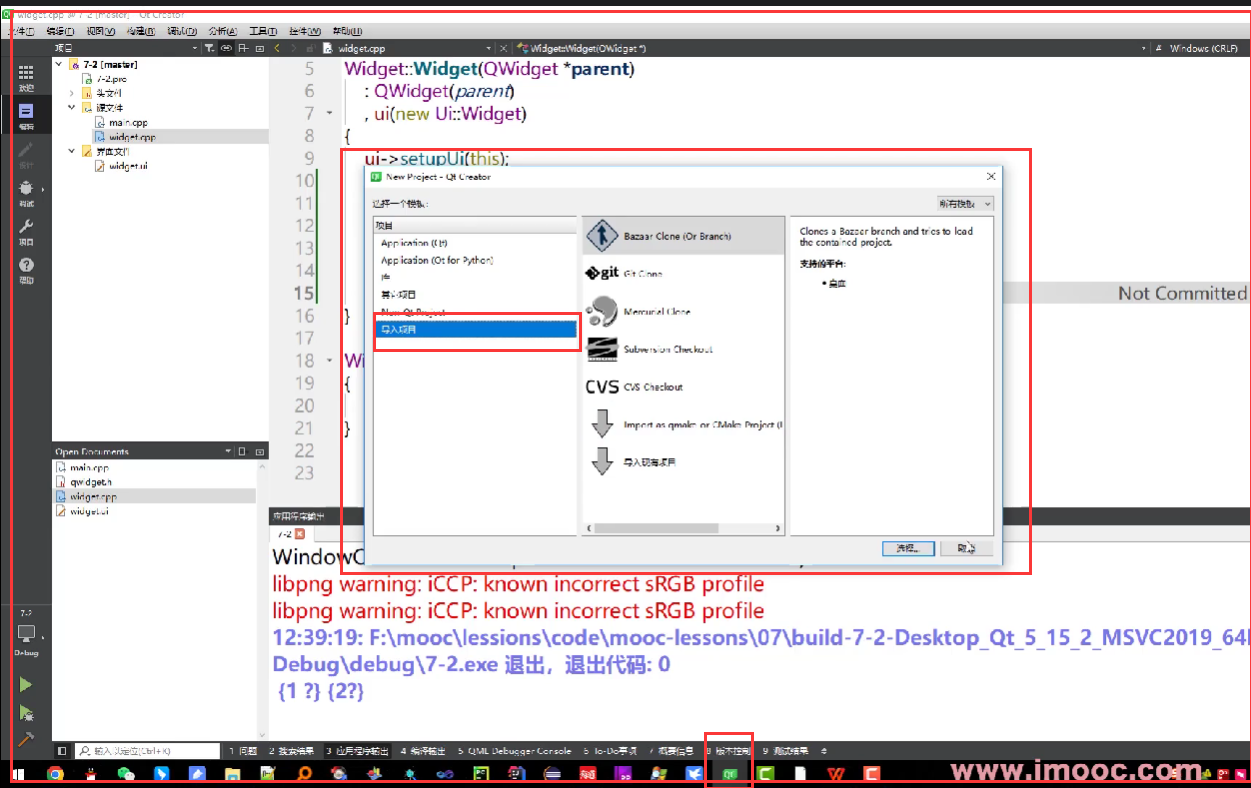Close the widget.cpp document with X icon
Screen dimensions: 1251x788
pyautogui.click(x=502, y=48)
